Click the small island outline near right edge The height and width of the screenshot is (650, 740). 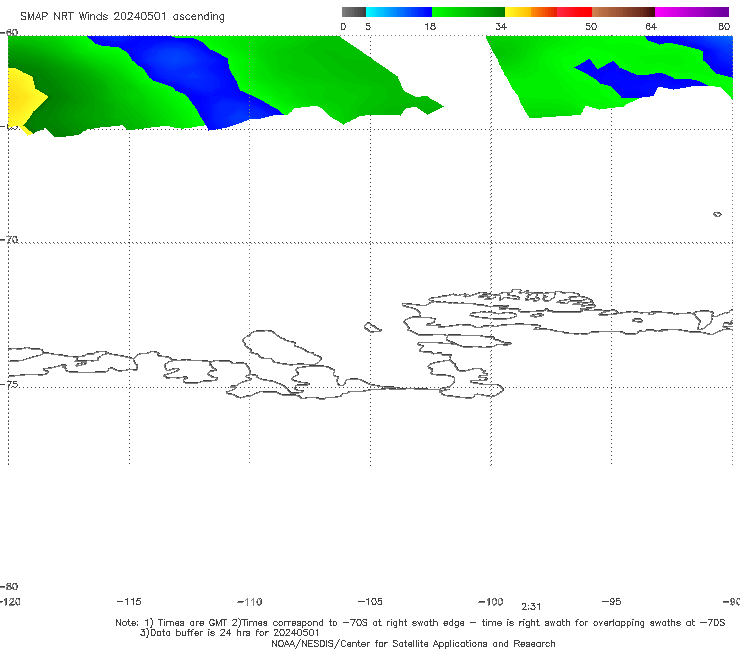717,214
